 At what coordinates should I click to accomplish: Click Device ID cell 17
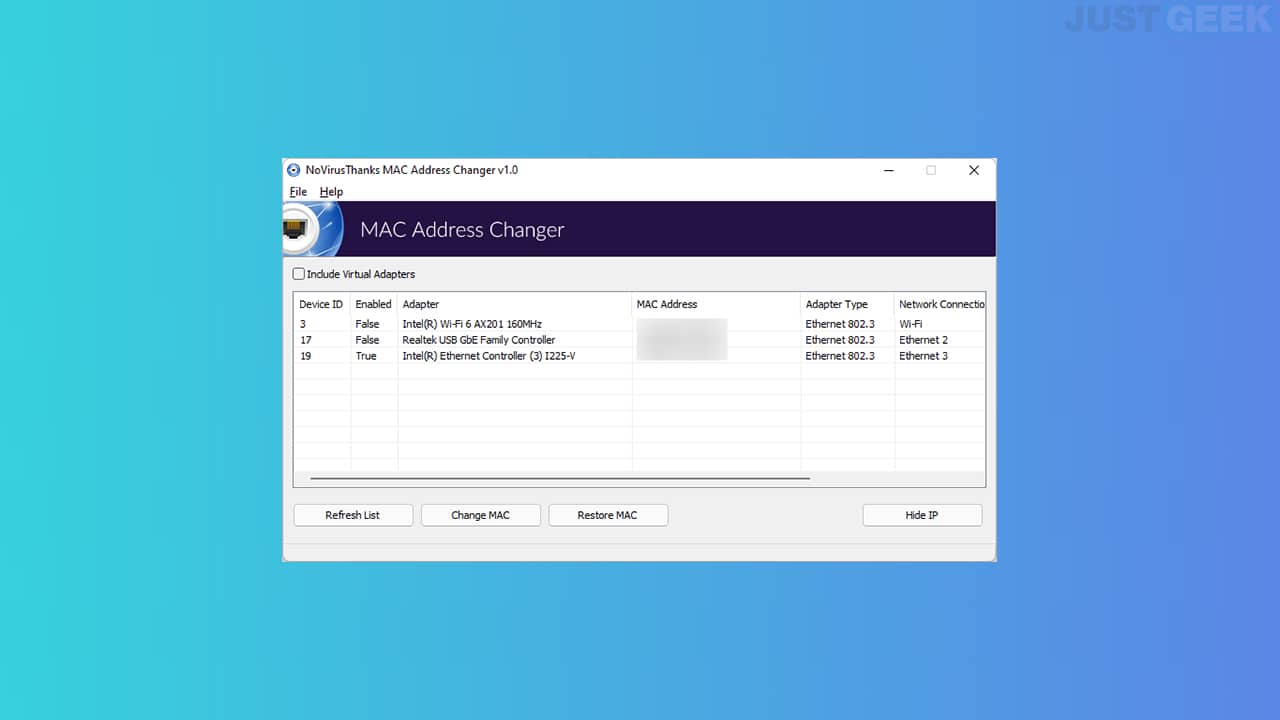(x=306, y=340)
